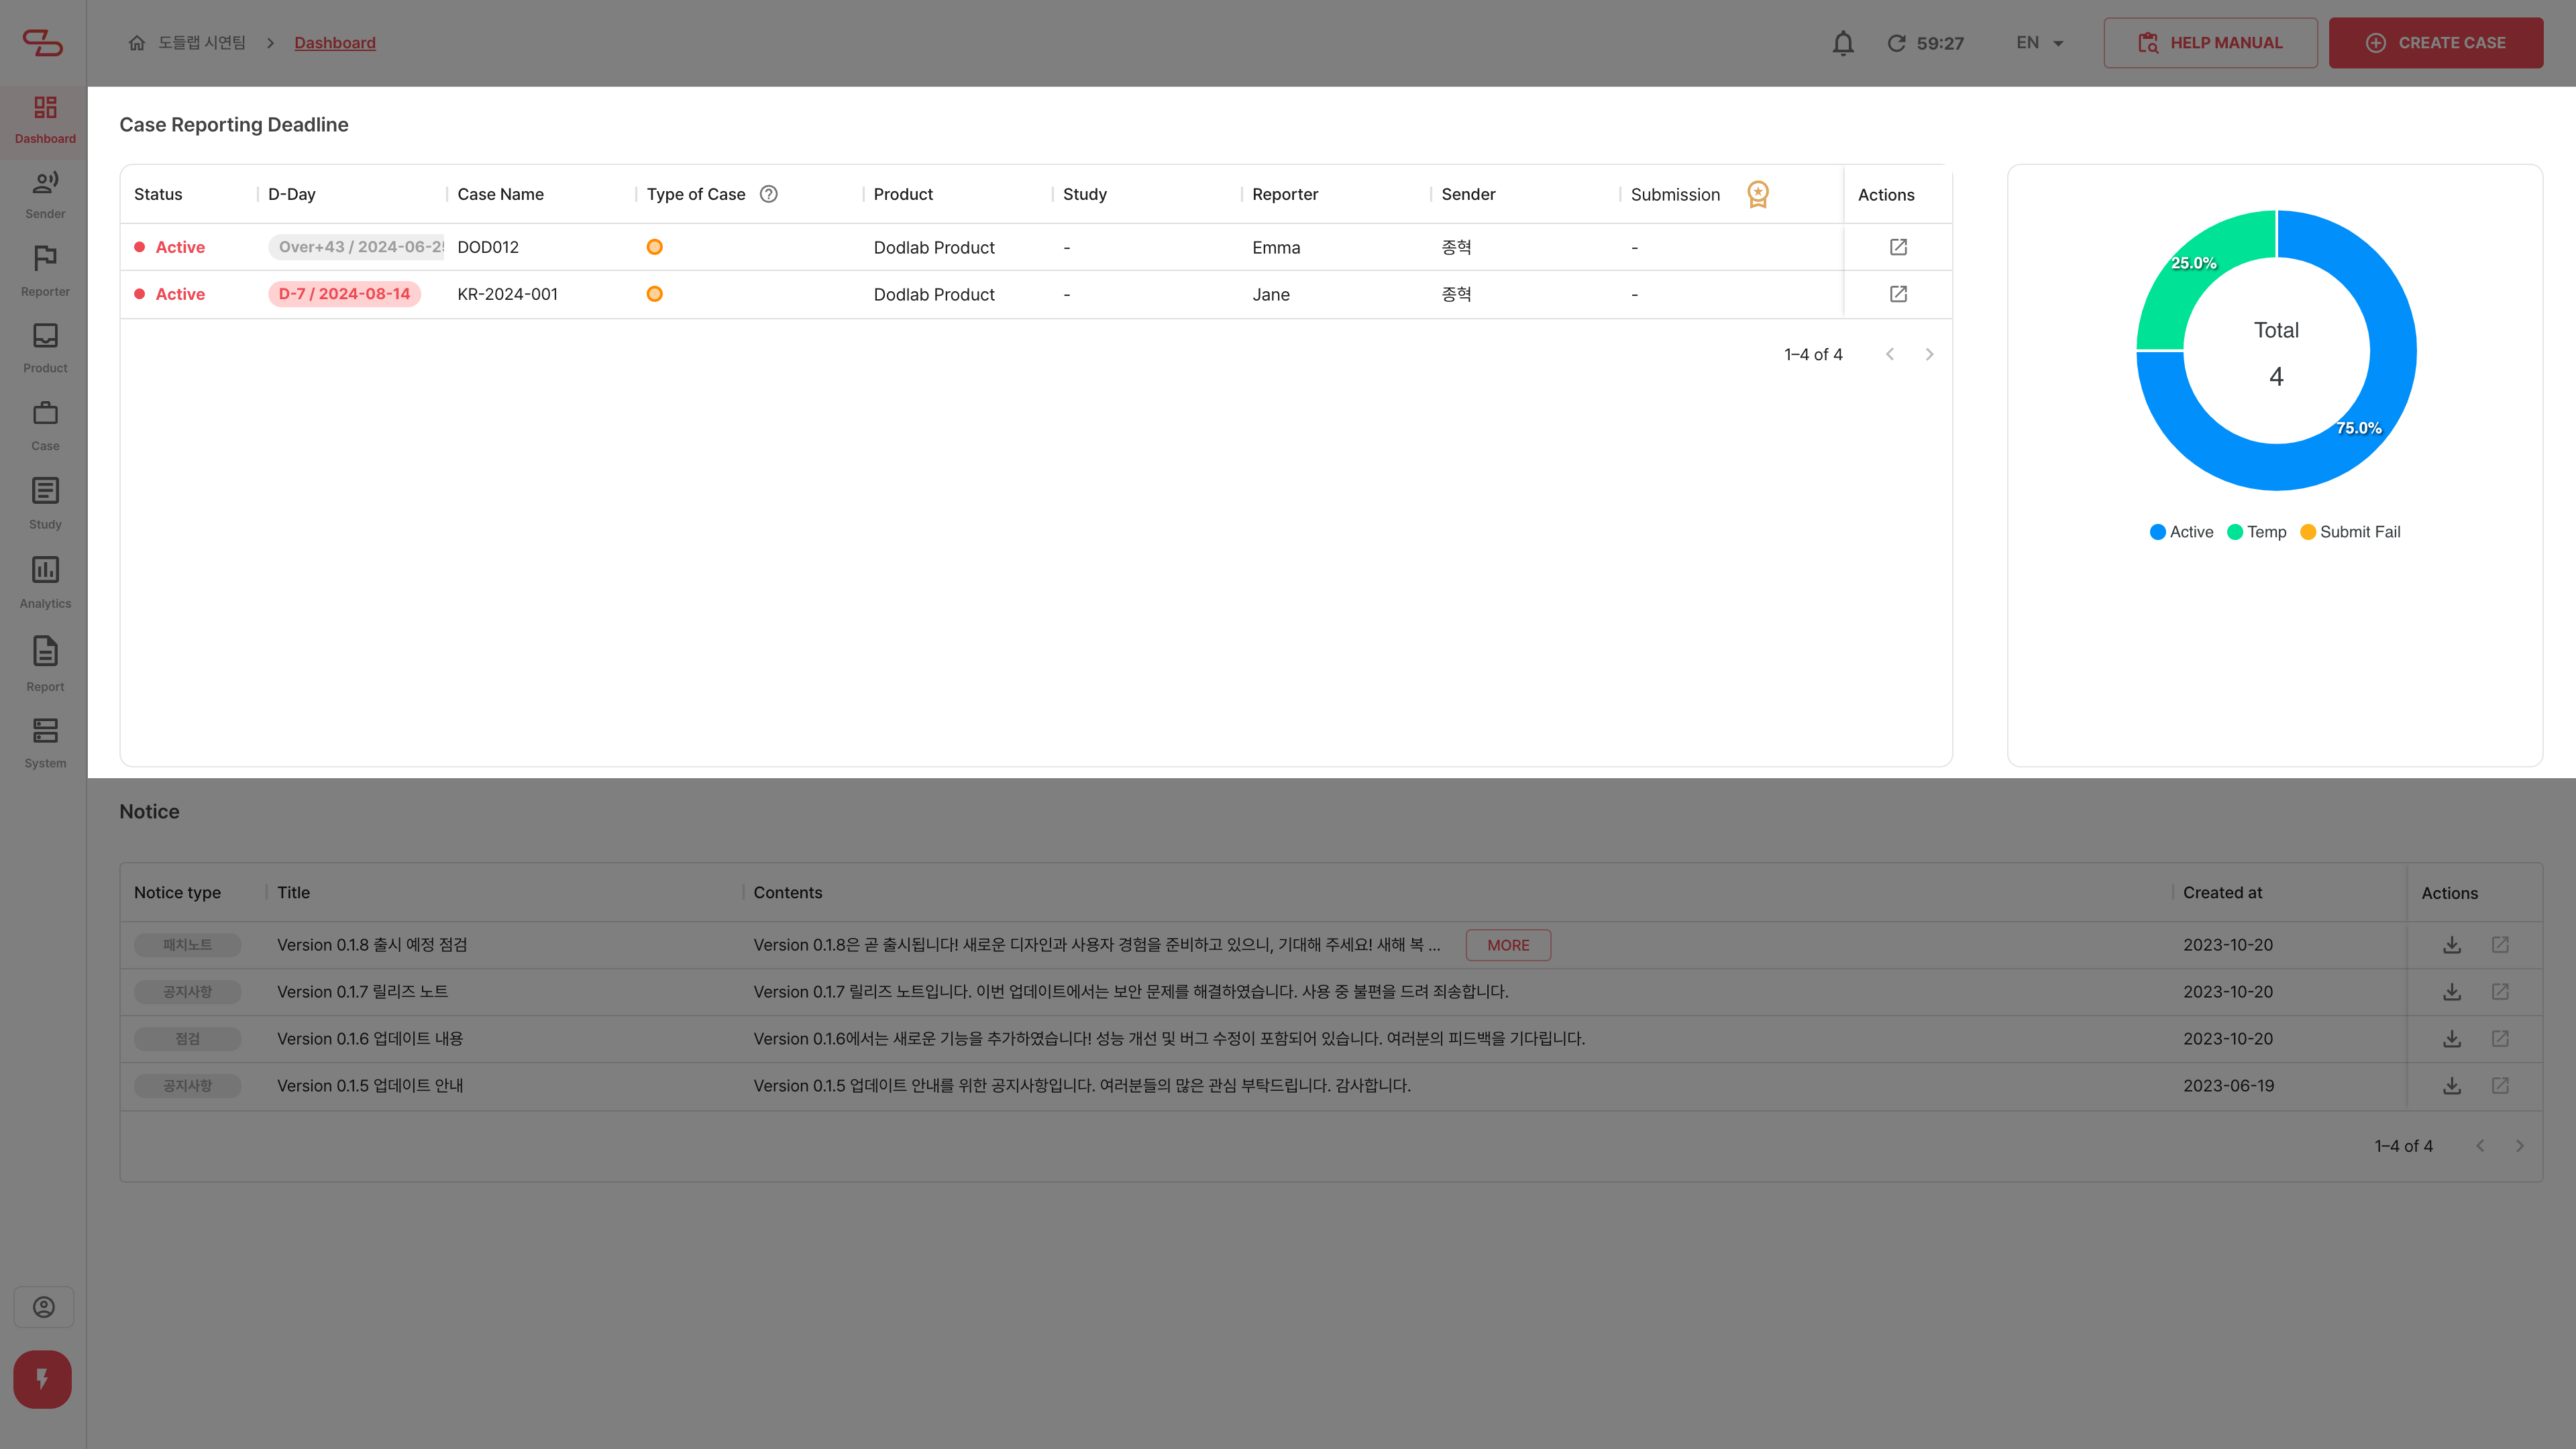Click the Type of Case info tooltip icon
This screenshot has width=2576, height=1449.
(768, 193)
